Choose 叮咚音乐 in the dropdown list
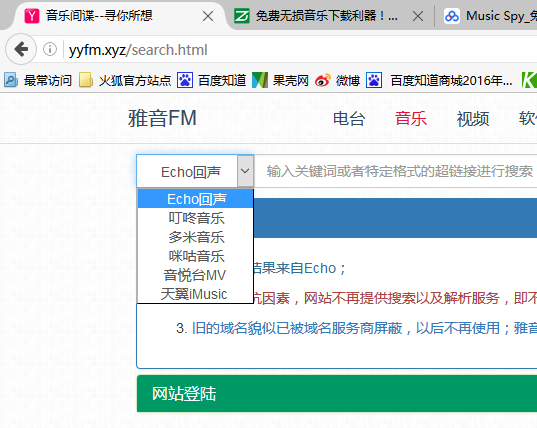Image resolution: width=537 pixels, height=428 pixels. click(196, 218)
